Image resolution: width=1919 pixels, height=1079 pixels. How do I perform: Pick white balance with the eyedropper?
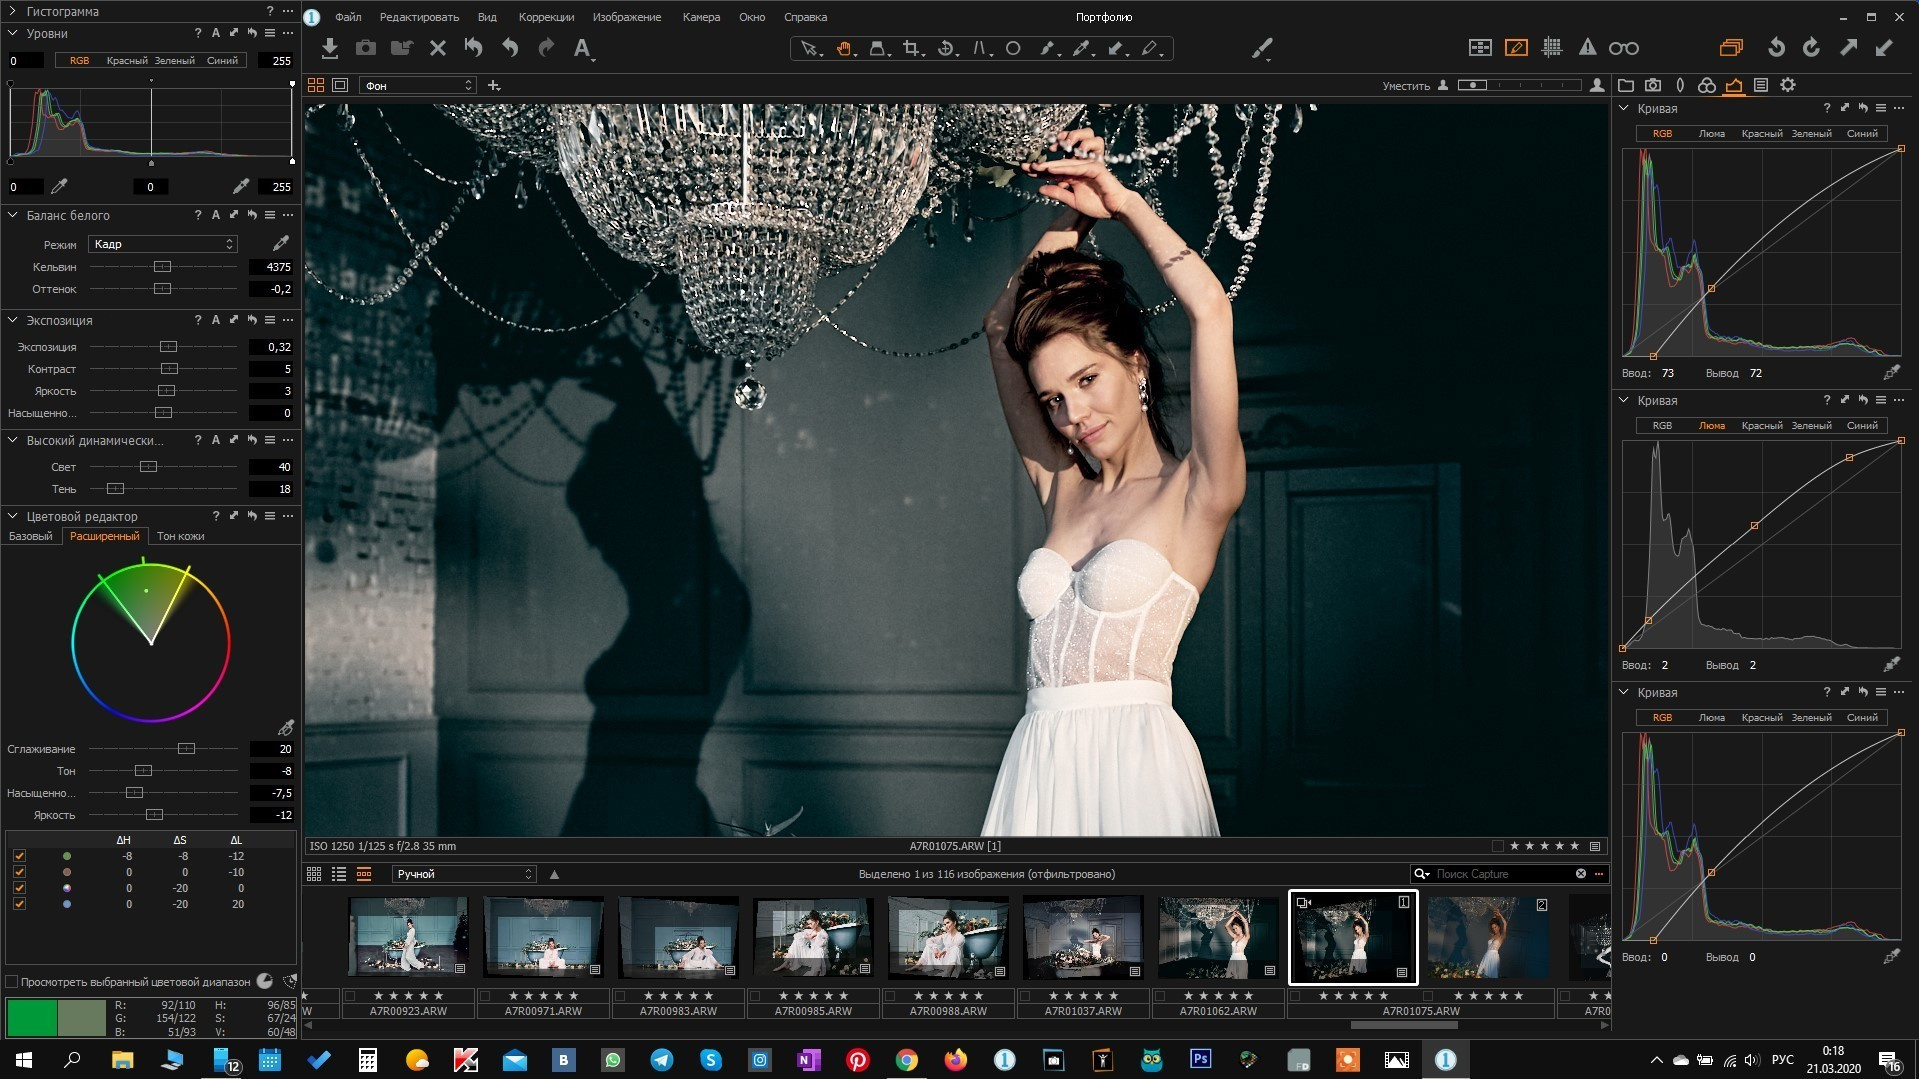[281, 243]
